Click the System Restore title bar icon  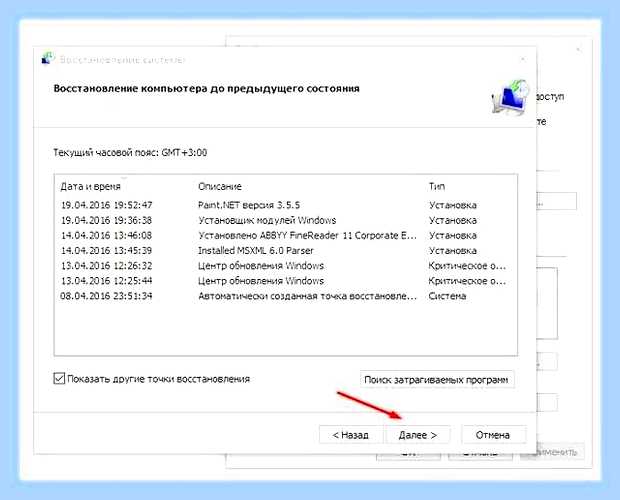point(48,58)
